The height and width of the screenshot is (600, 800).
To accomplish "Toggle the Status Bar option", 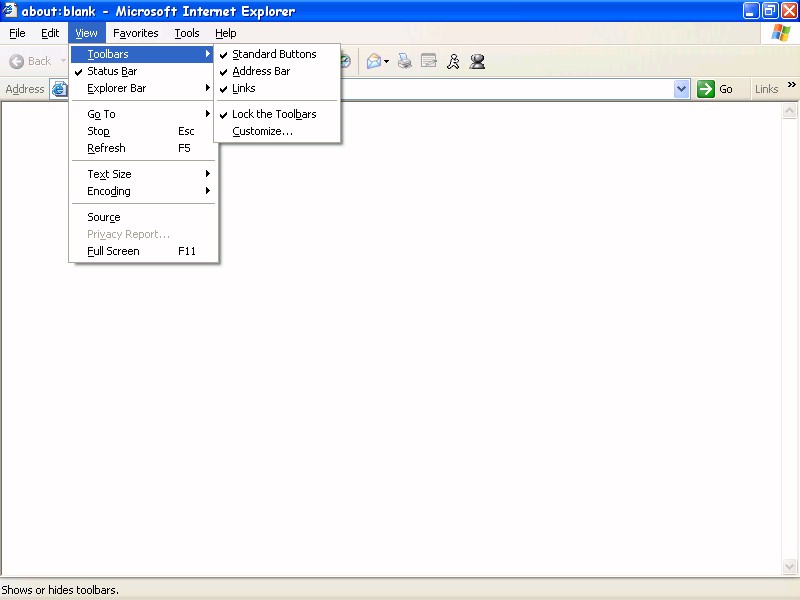I will [144, 71].
